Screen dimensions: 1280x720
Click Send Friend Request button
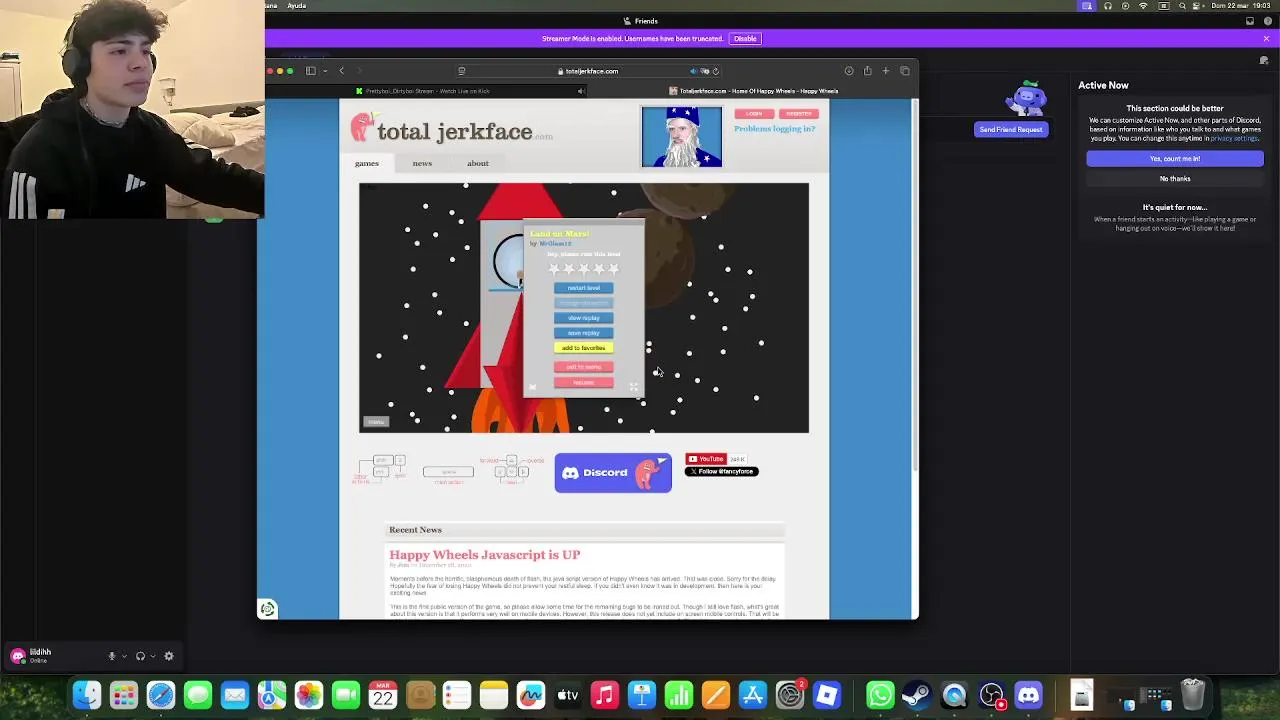coord(1011,129)
